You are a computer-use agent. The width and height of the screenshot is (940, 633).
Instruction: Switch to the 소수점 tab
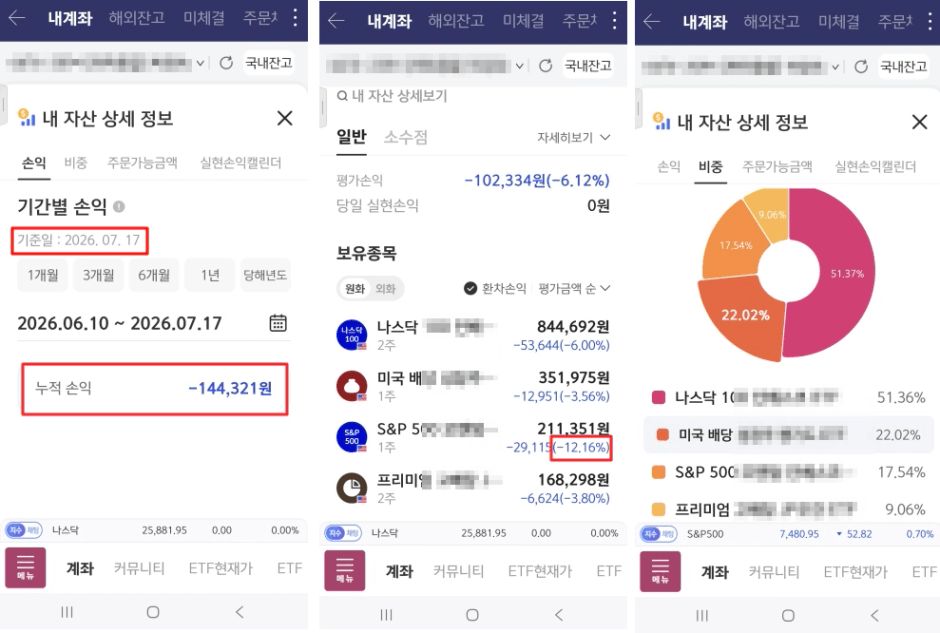click(x=406, y=137)
